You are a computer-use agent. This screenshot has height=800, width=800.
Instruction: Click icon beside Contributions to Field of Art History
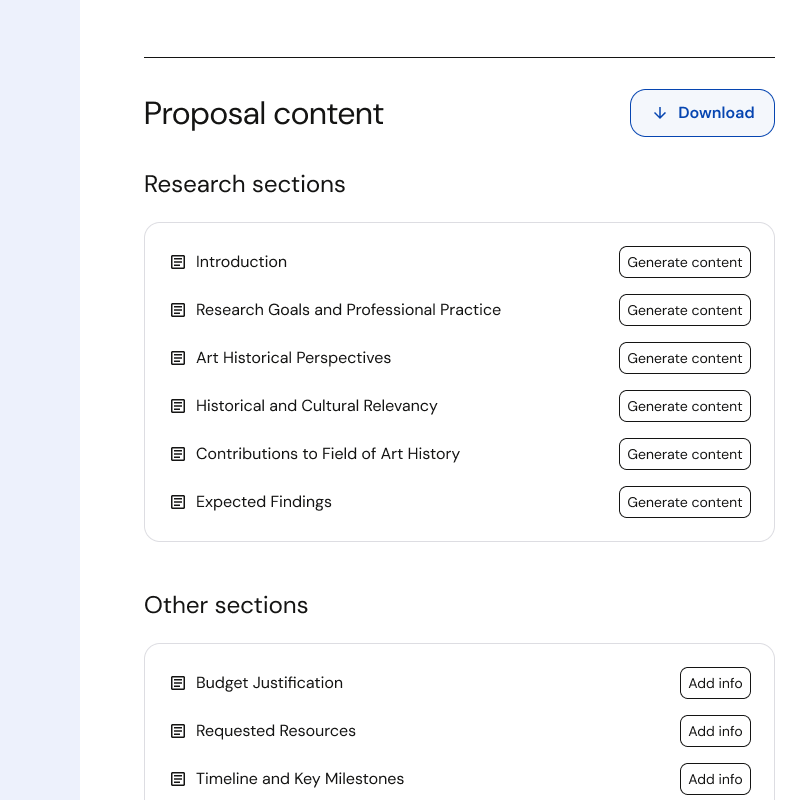(x=178, y=454)
